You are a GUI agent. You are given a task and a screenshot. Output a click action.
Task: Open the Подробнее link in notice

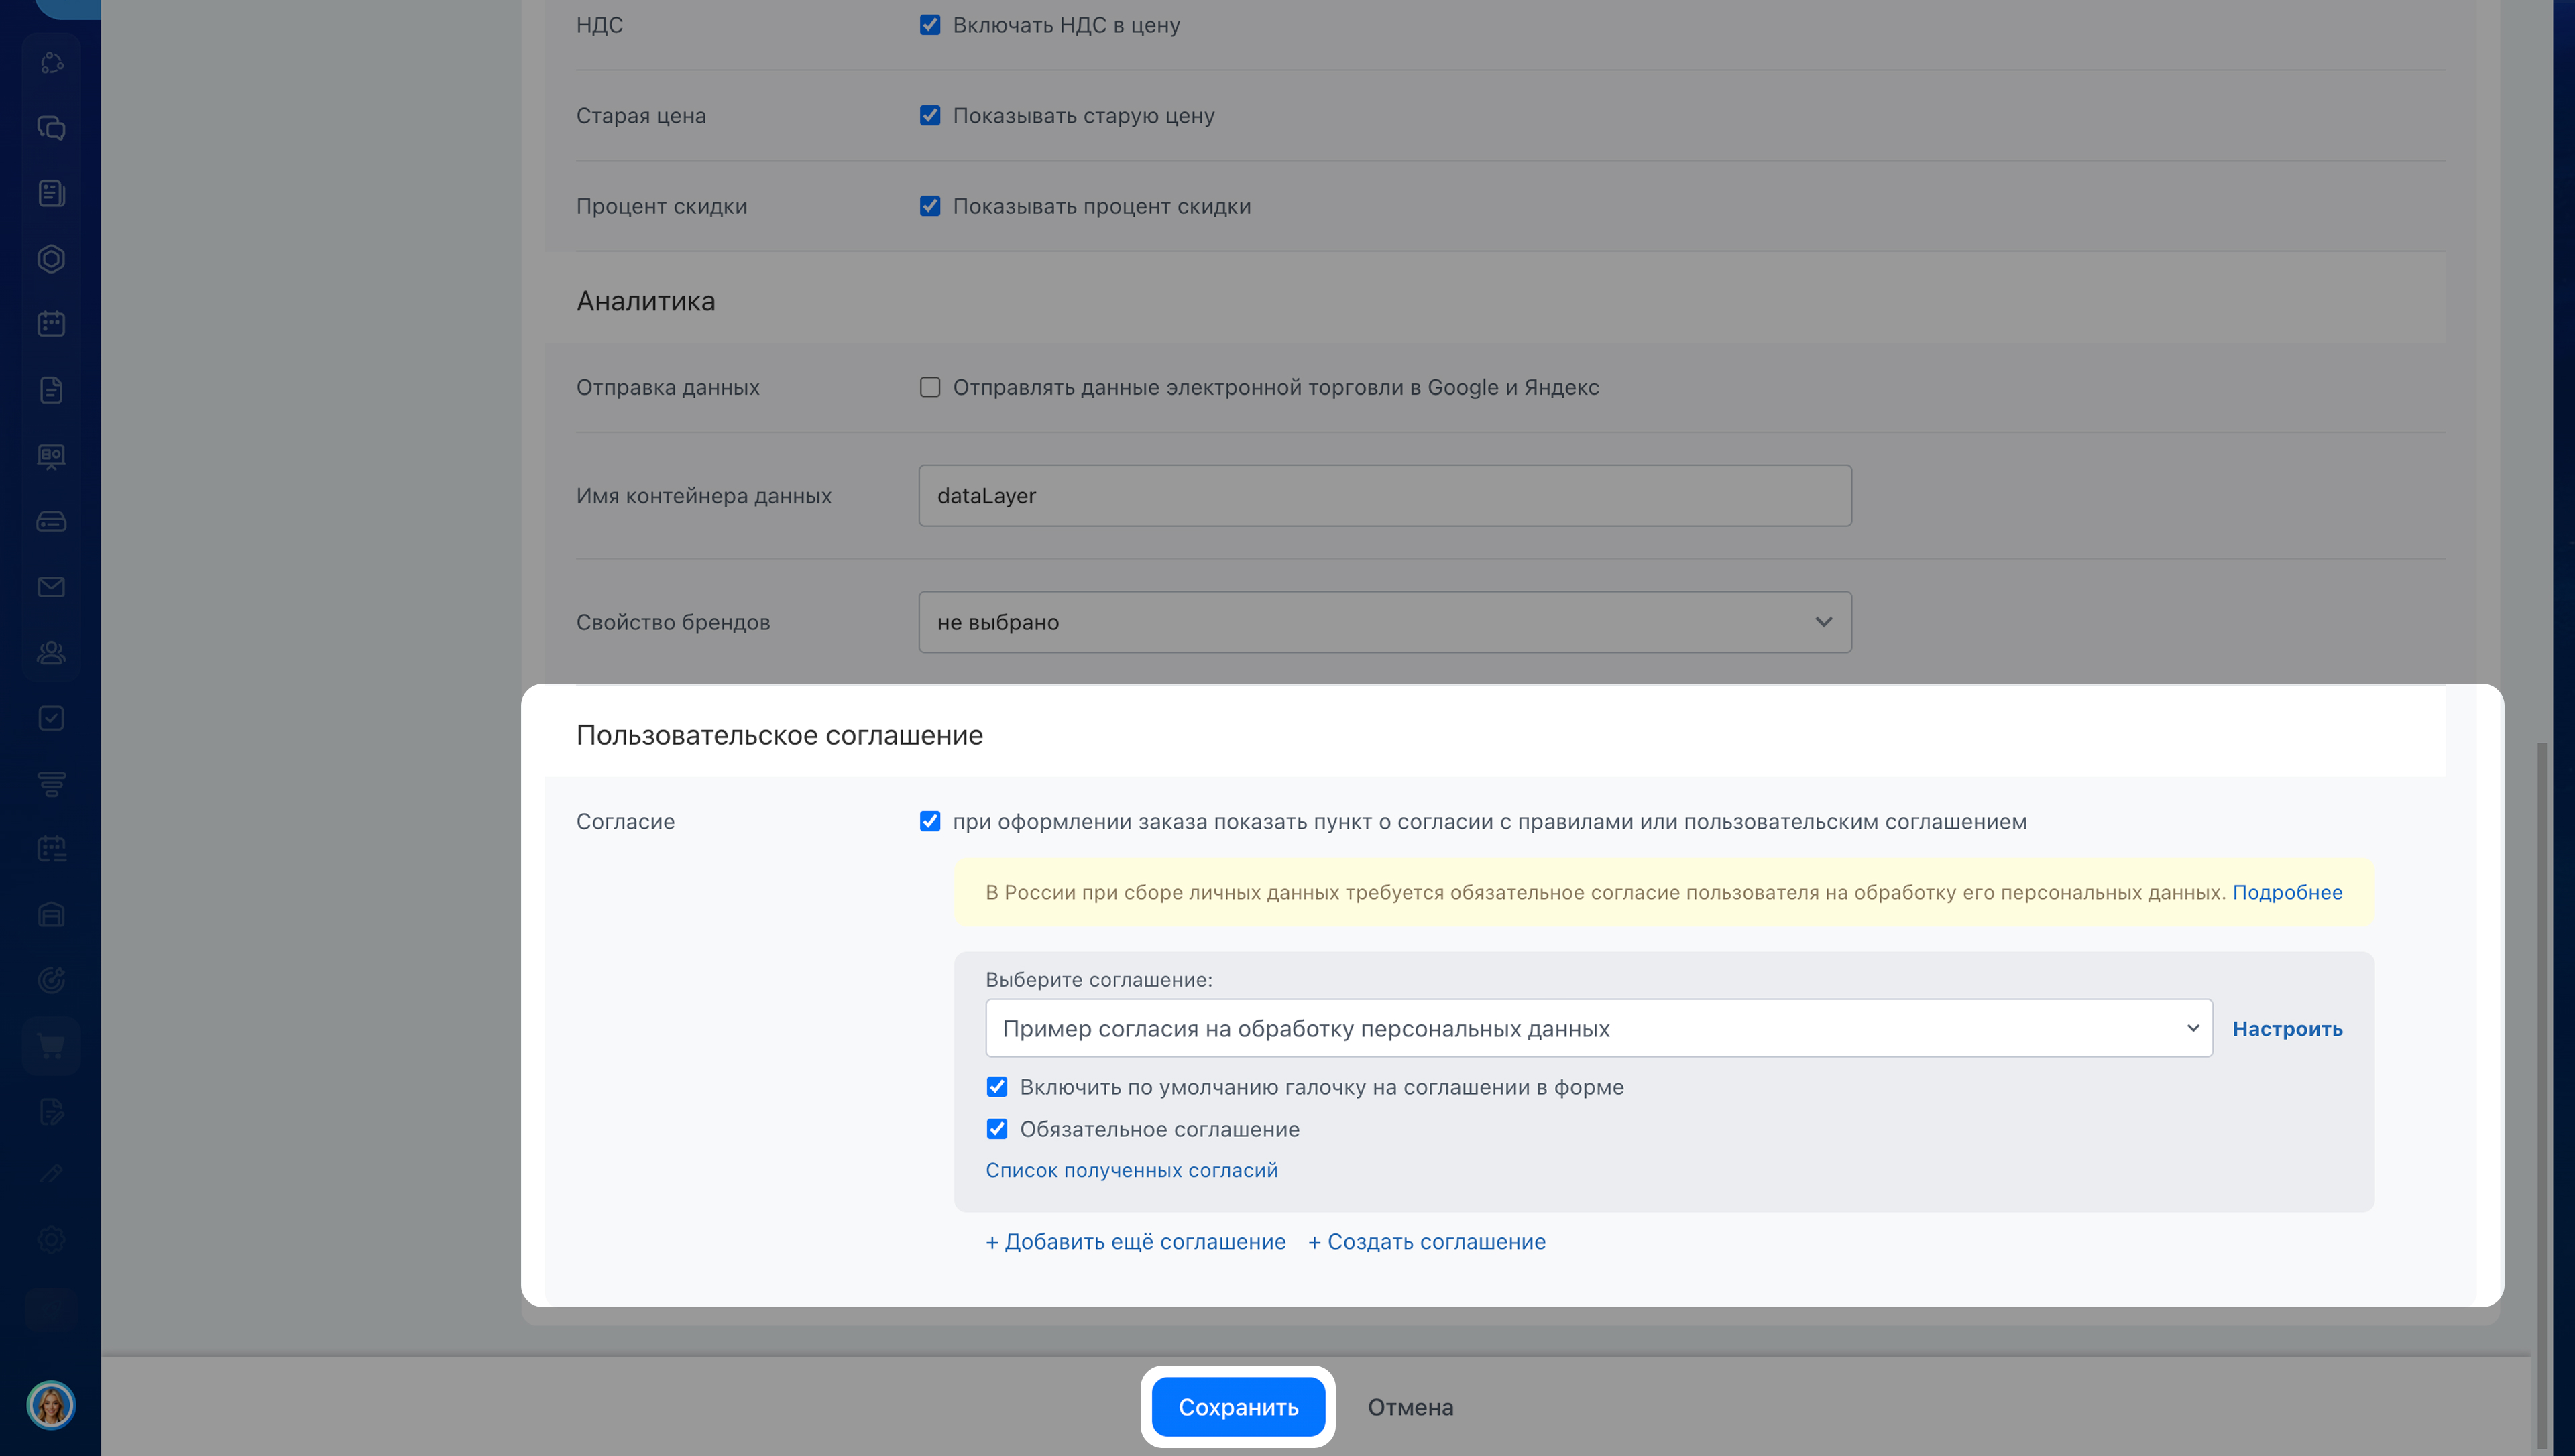point(2287,892)
